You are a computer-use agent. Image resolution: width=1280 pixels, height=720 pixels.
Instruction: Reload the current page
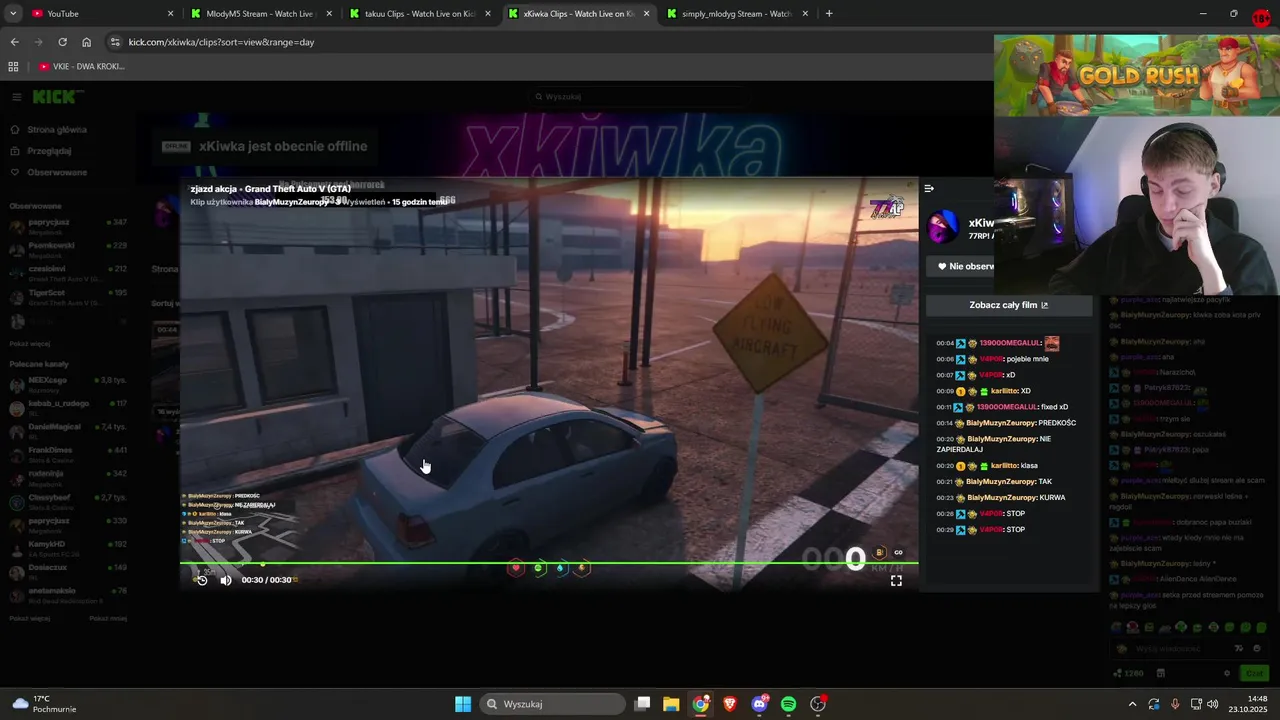click(62, 42)
